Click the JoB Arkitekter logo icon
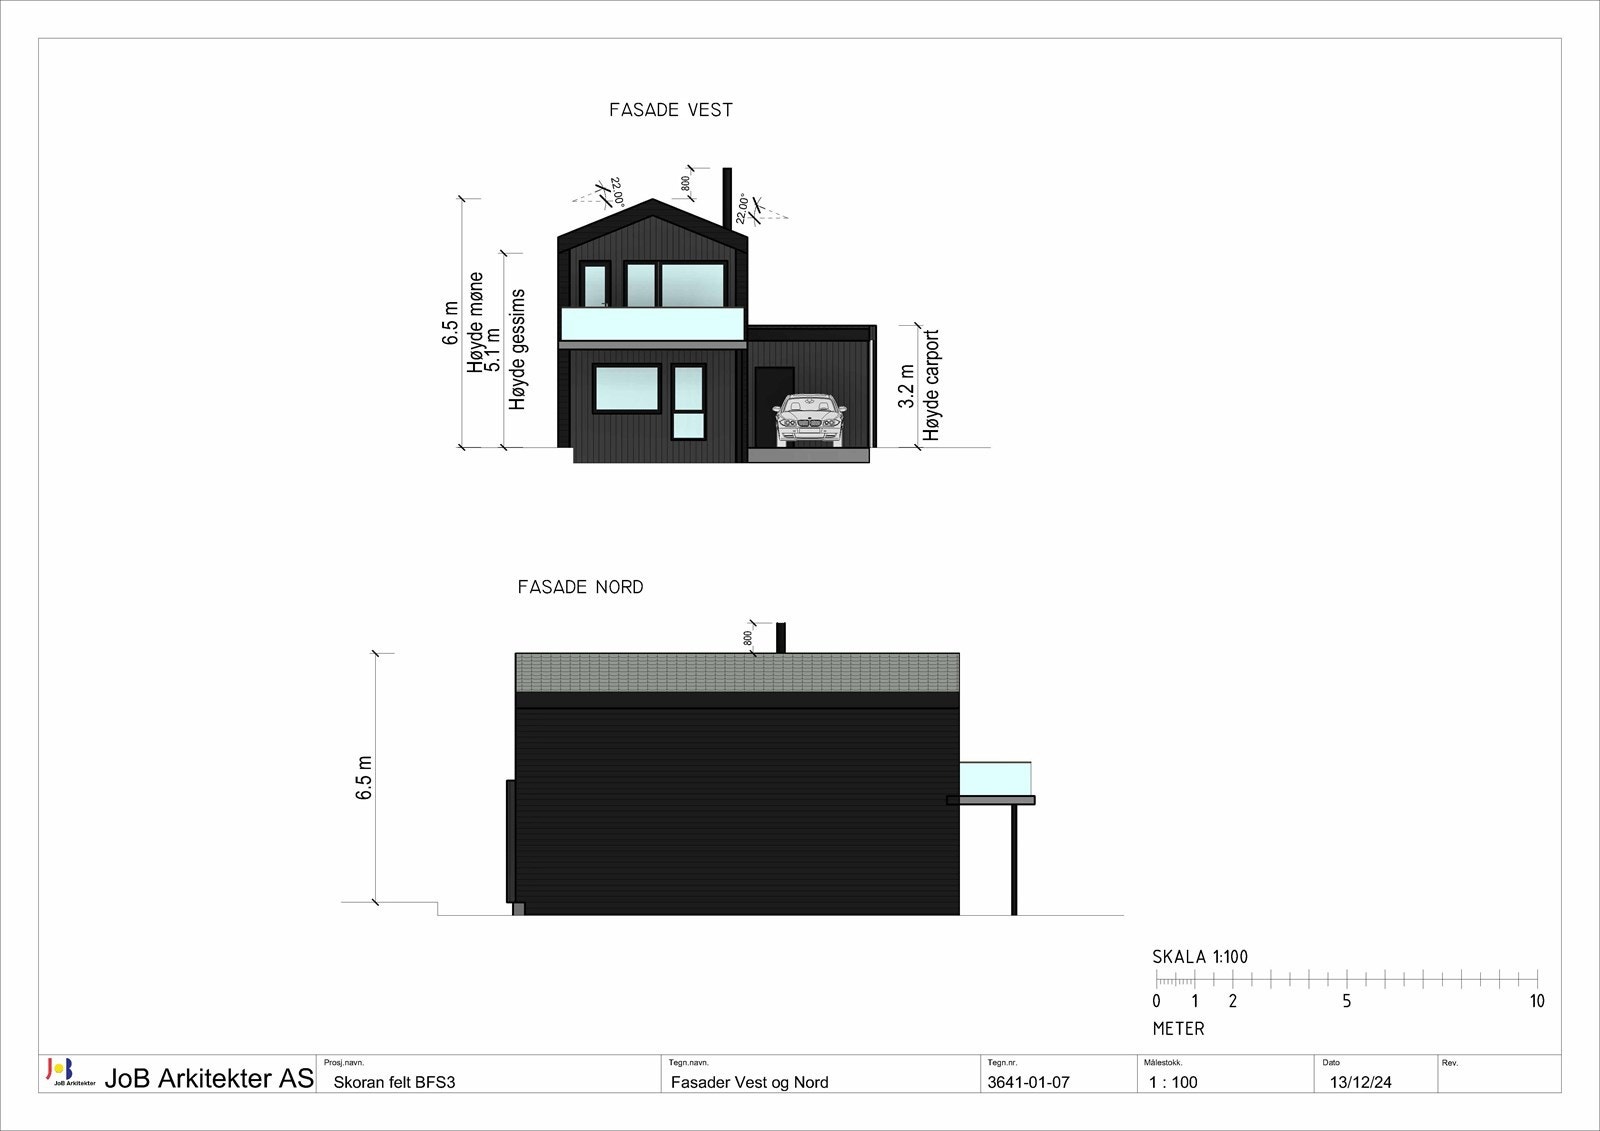1600x1131 pixels. coord(61,1072)
